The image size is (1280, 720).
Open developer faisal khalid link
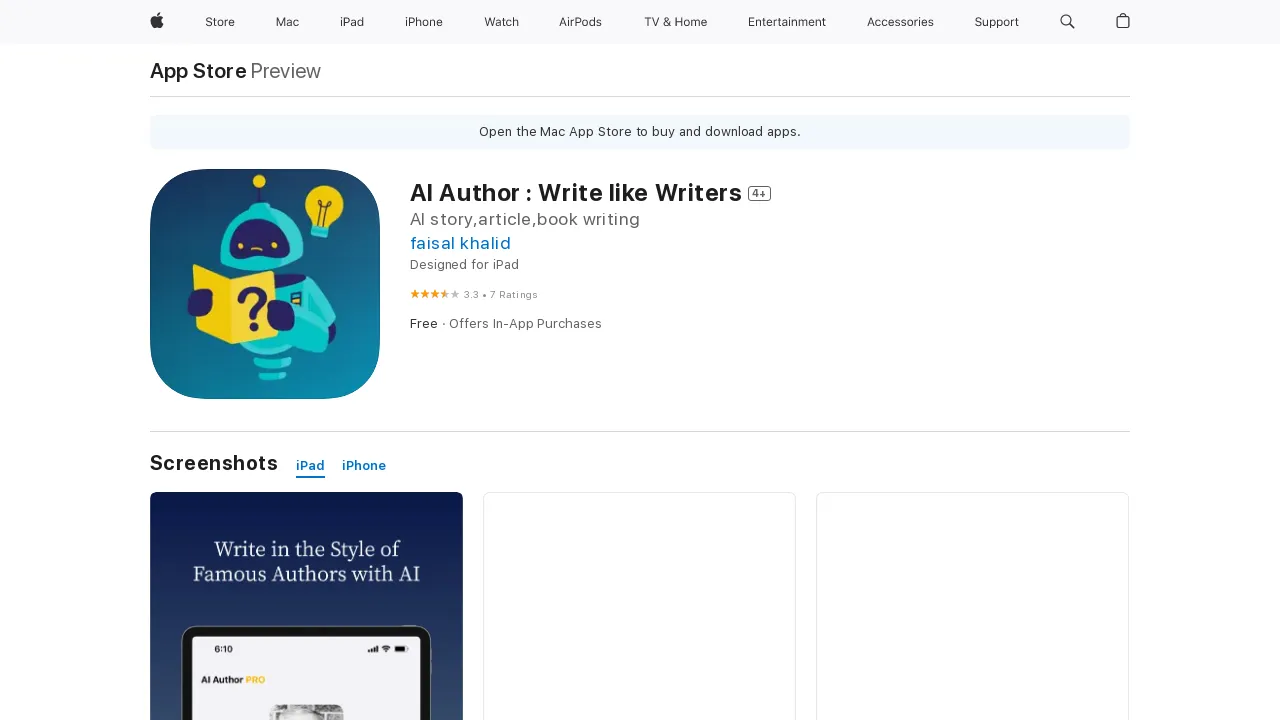click(x=460, y=243)
